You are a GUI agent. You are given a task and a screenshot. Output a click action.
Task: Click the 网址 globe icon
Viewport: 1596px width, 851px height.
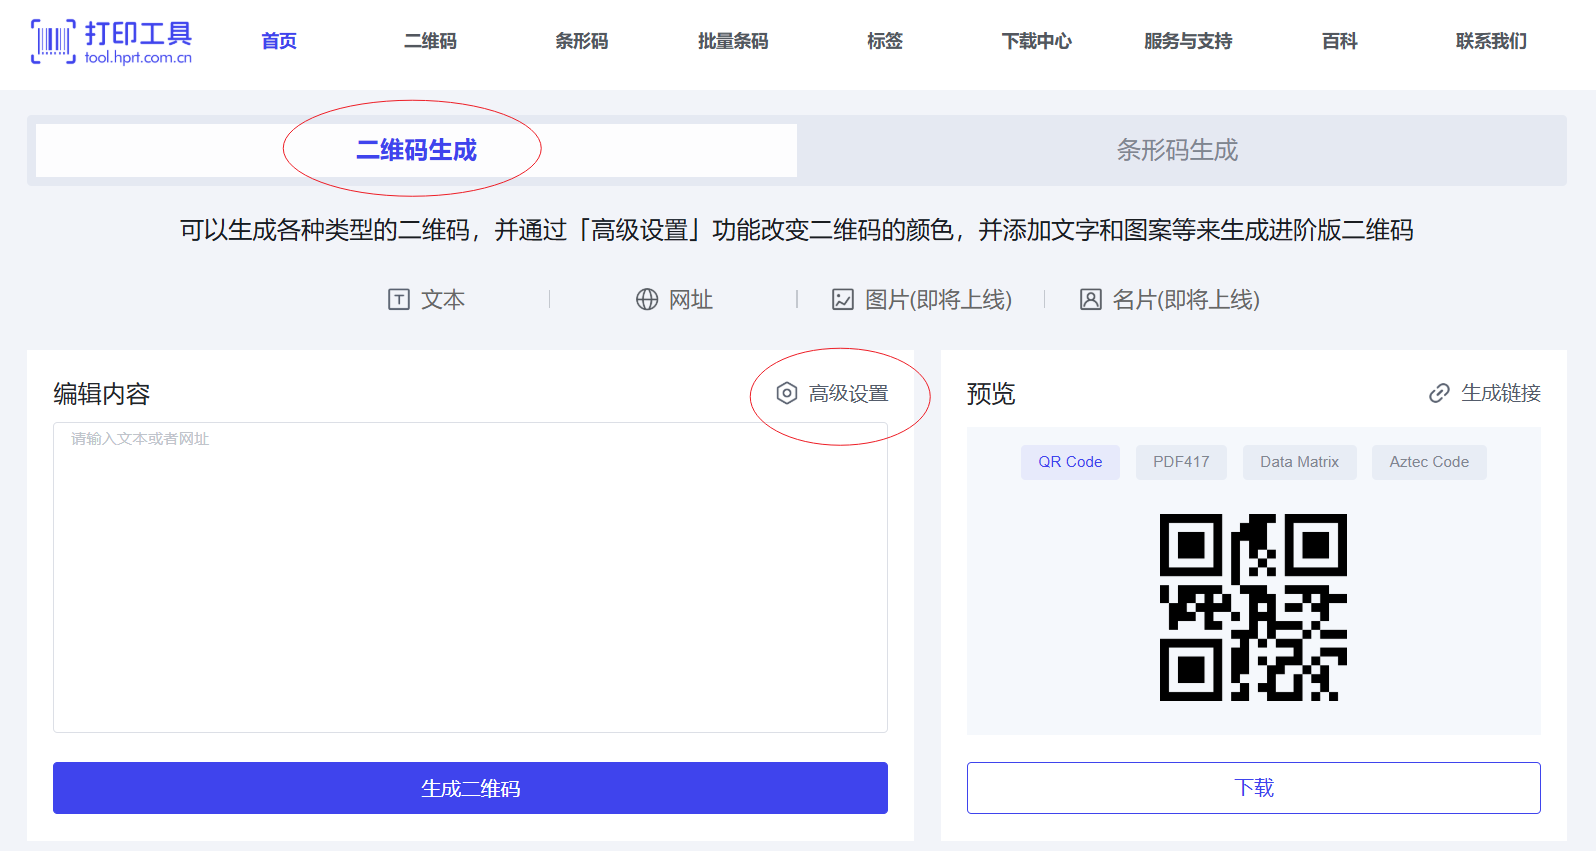647,299
